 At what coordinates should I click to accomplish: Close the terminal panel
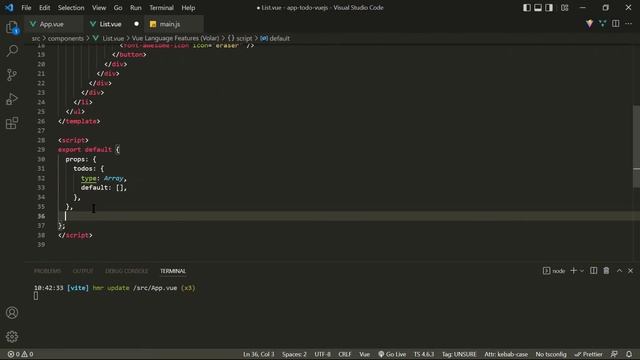[630, 271]
